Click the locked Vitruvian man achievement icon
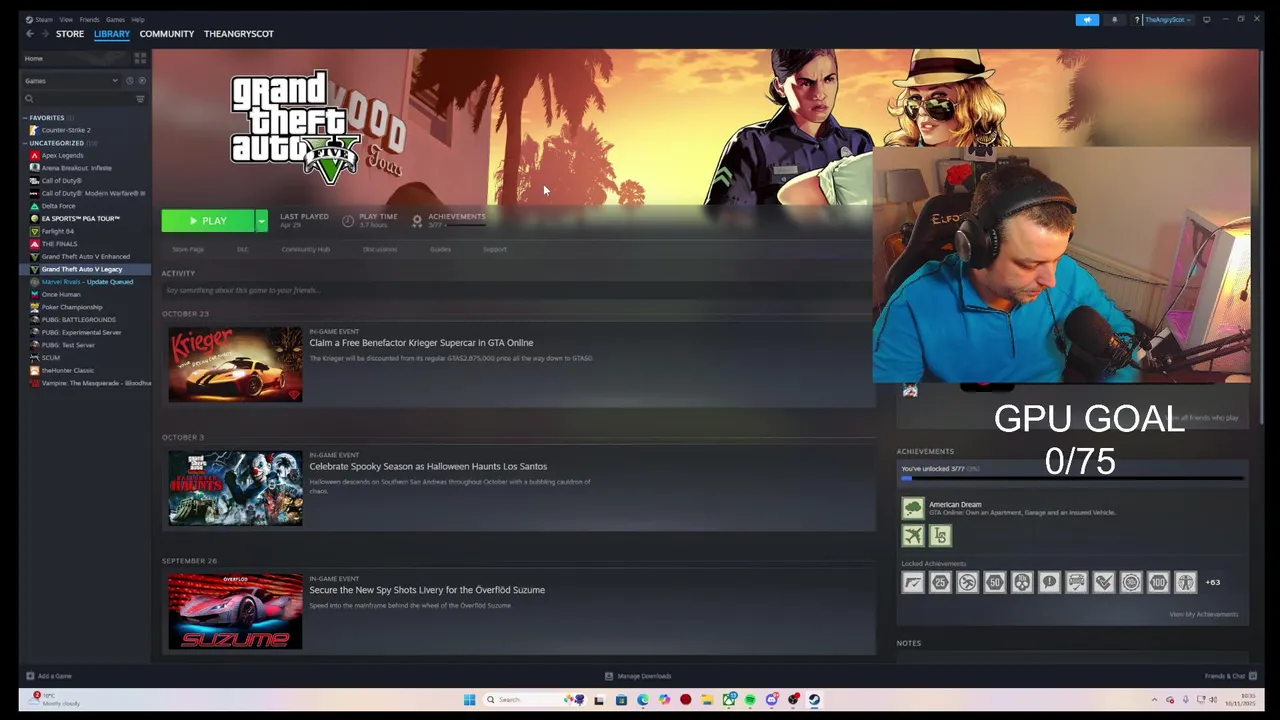1280x720 pixels. [x=1185, y=582]
